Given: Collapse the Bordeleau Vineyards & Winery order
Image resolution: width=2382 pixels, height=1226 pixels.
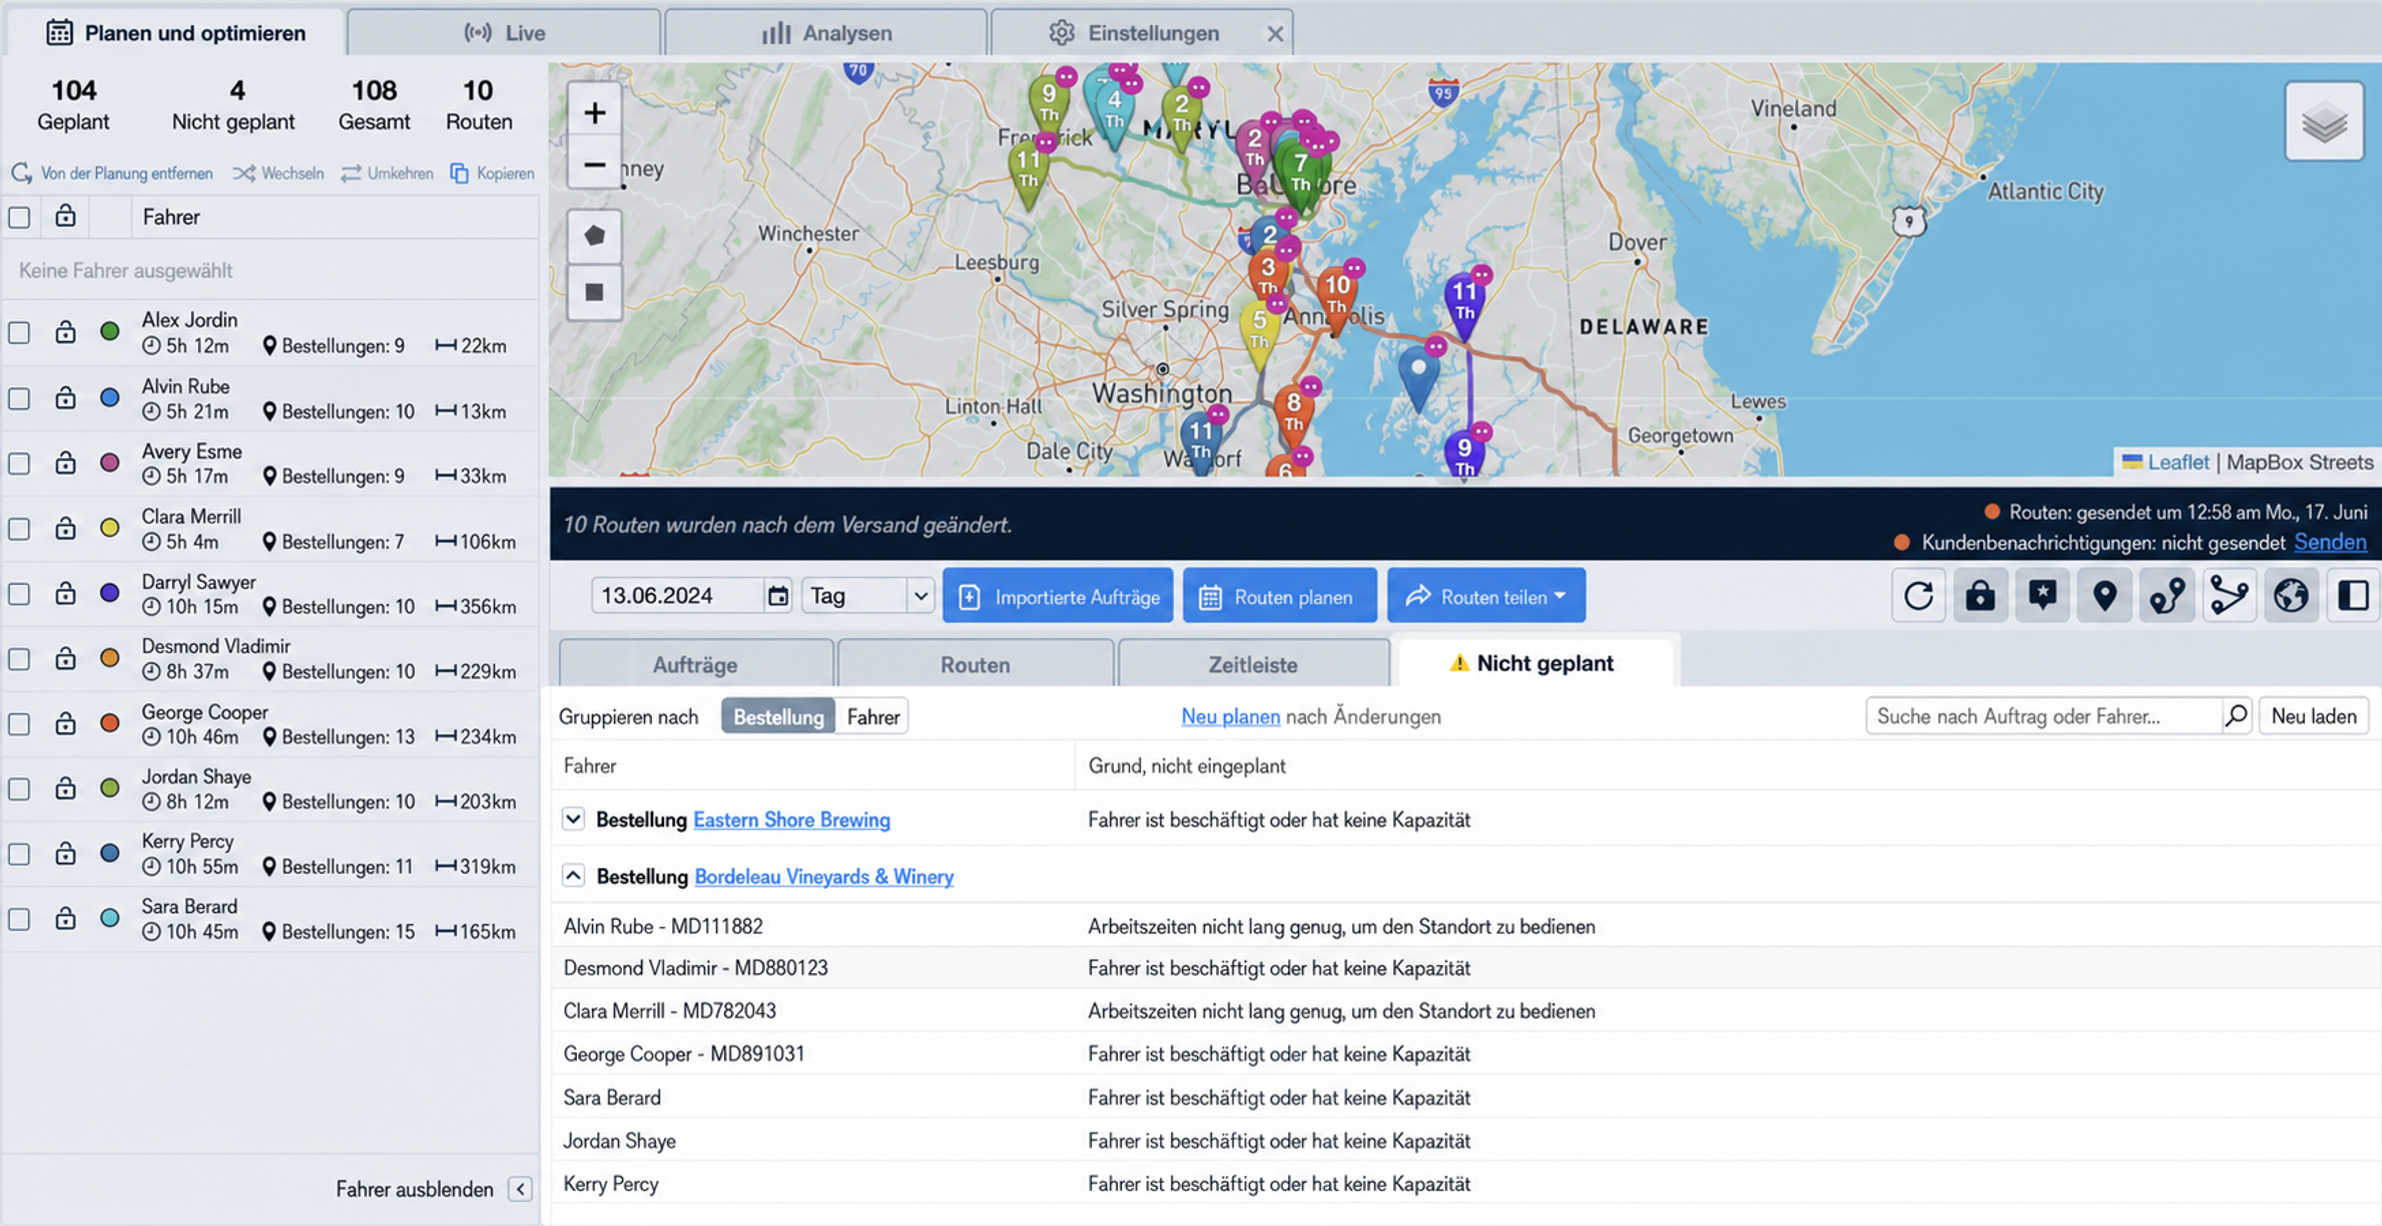Looking at the screenshot, I should point(573,876).
